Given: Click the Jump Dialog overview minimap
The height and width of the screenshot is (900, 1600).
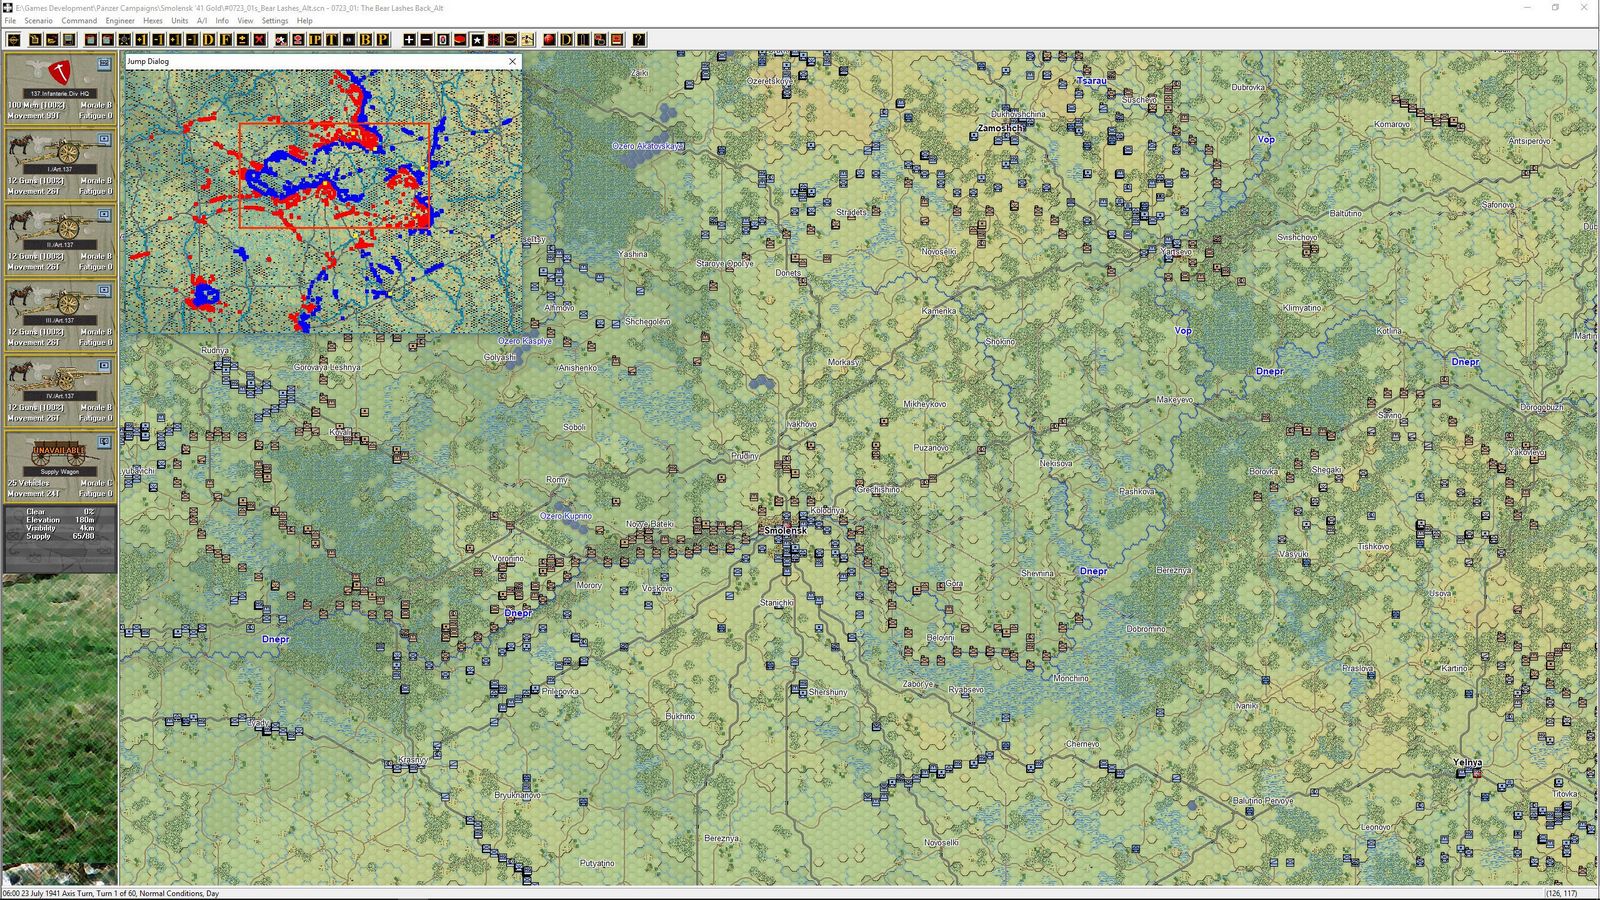Looking at the screenshot, I should [322, 201].
